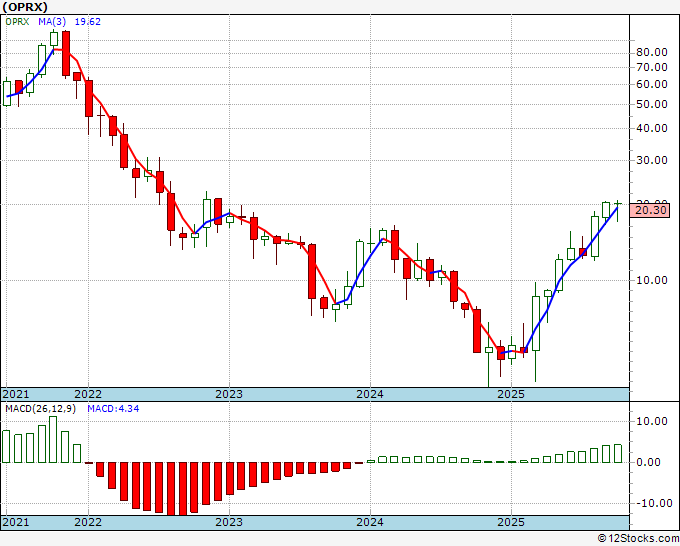Image resolution: width=680 pixels, height=546 pixels.
Task: Click the 40.00 price axis label
Action: tap(651, 128)
